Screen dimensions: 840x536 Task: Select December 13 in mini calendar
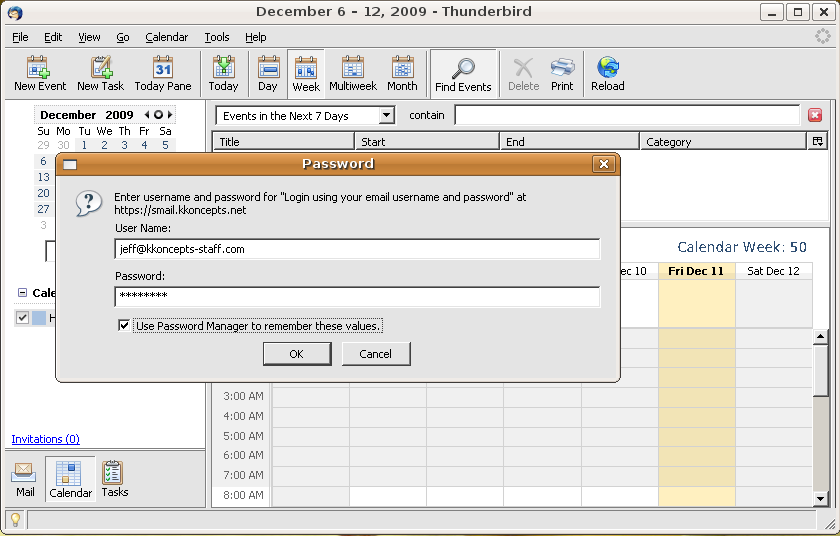[43, 177]
